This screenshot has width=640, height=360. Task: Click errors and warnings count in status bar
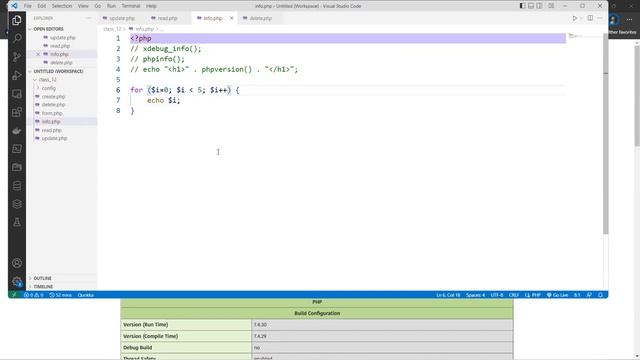pos(34,295)
